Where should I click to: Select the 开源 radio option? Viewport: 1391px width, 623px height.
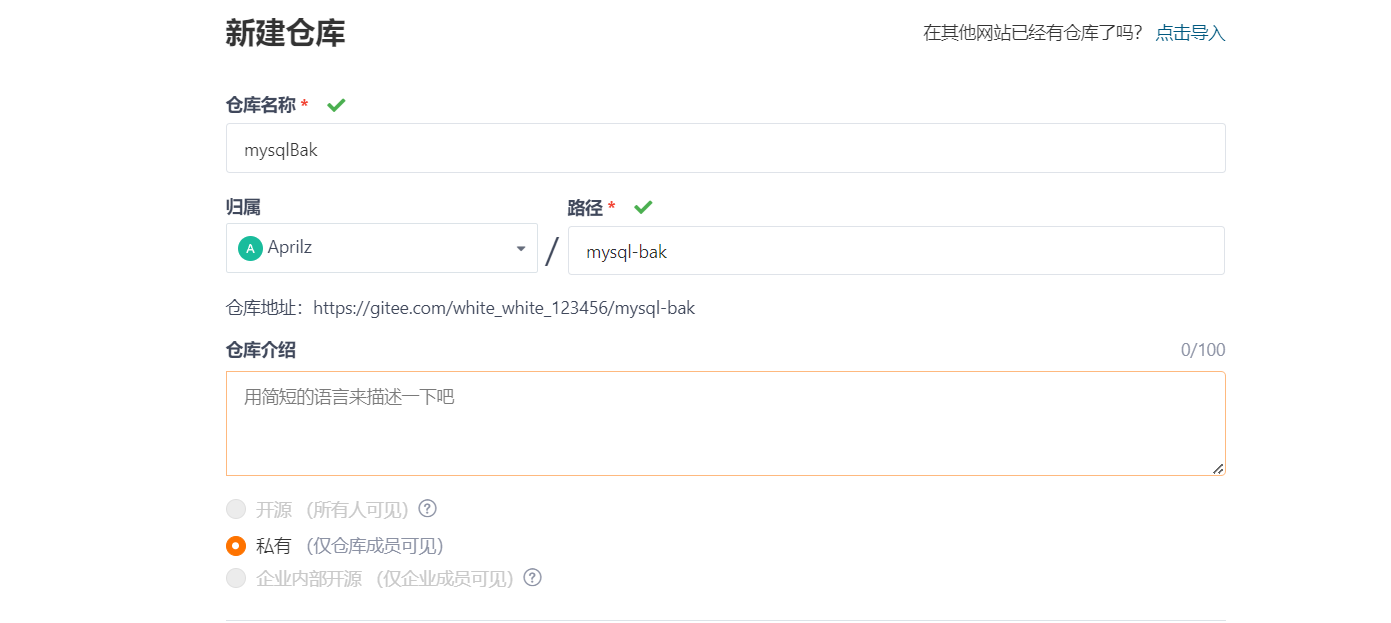pos(236,509)
